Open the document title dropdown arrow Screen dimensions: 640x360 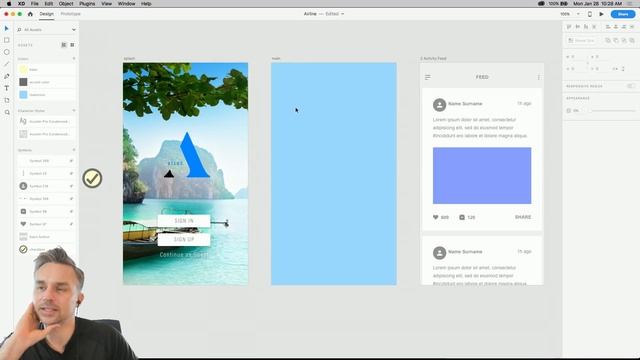tap(342, 14)
